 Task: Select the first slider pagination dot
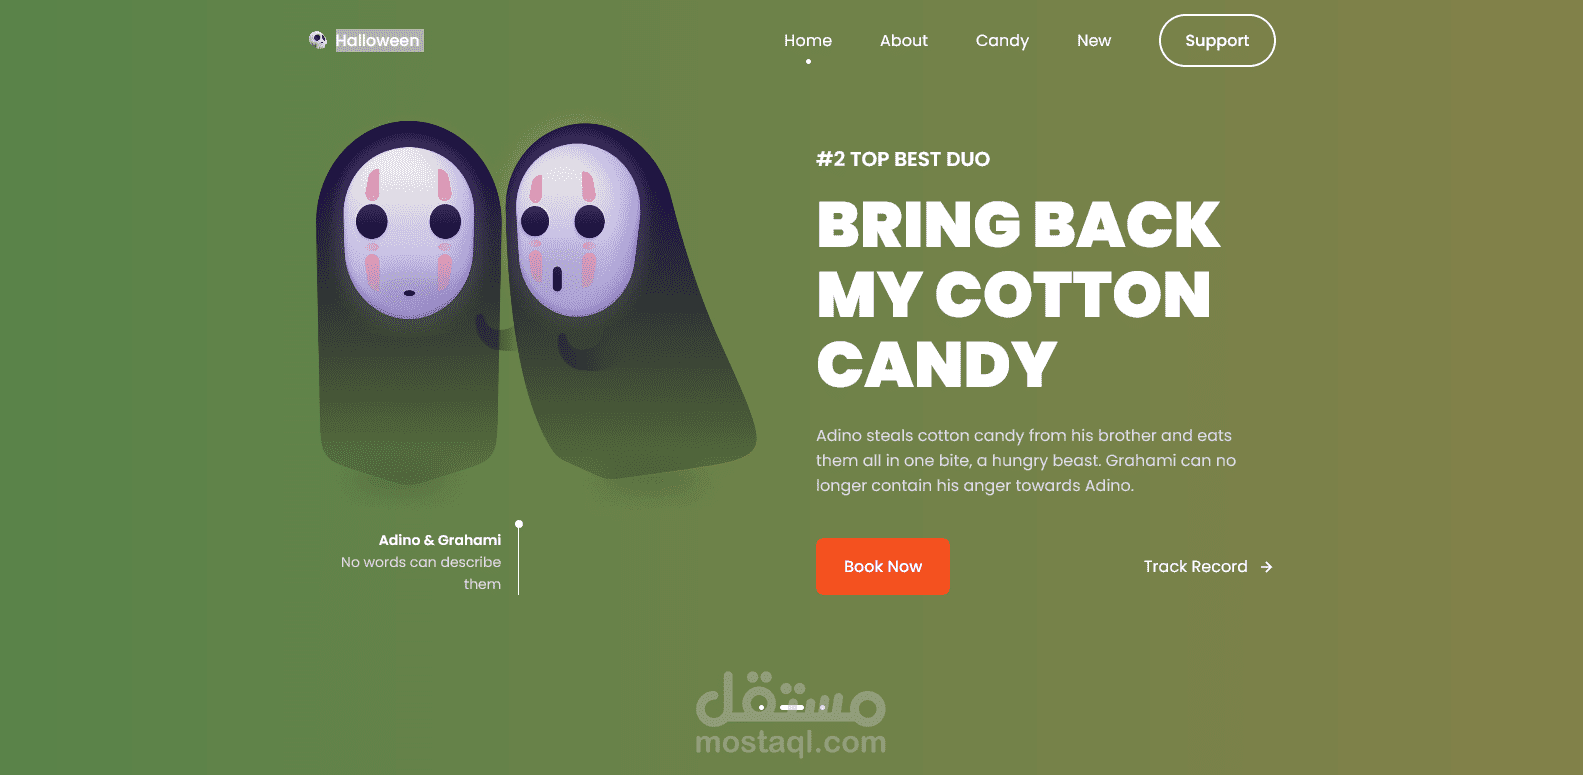tap(762, 707)
